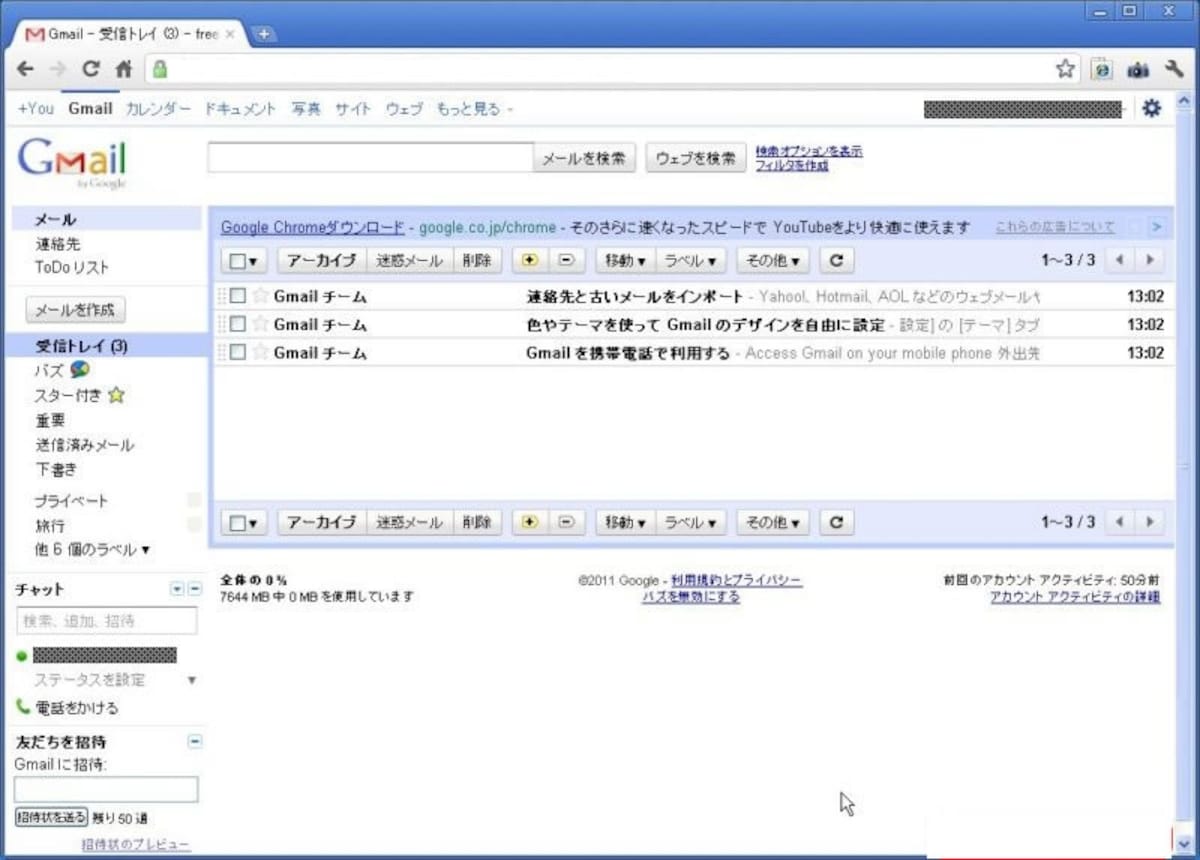Open the その他 dropdown in bottom toolbar
Screen dimensions: 1200x860
coord(773,522)
